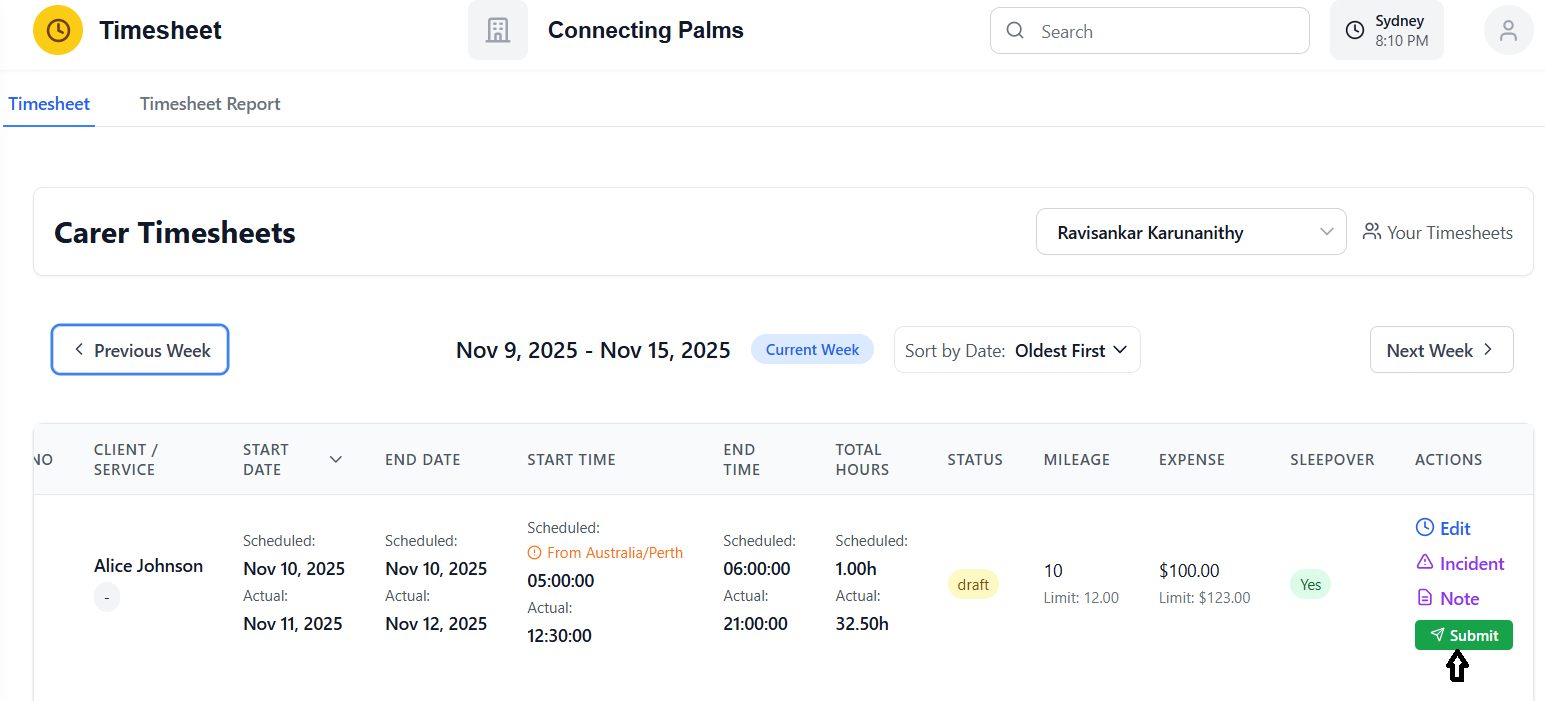1545x701 pixels.
Task: Click into the Search input field
Action: click(x=1165, y=31)
